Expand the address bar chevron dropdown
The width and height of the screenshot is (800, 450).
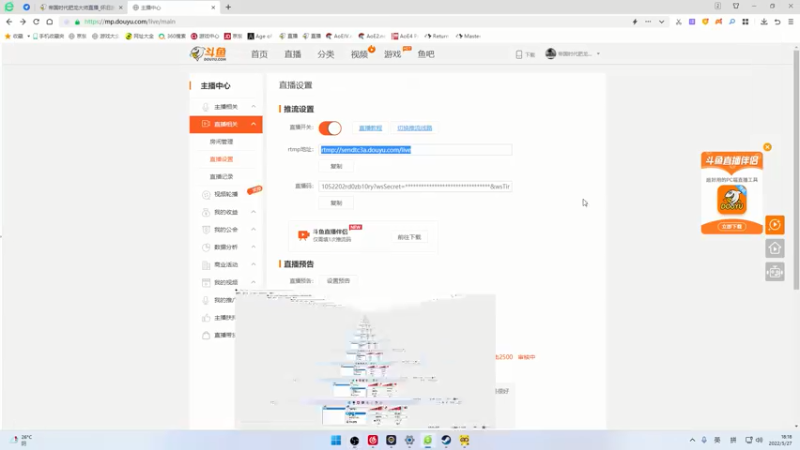coord(661,22)
